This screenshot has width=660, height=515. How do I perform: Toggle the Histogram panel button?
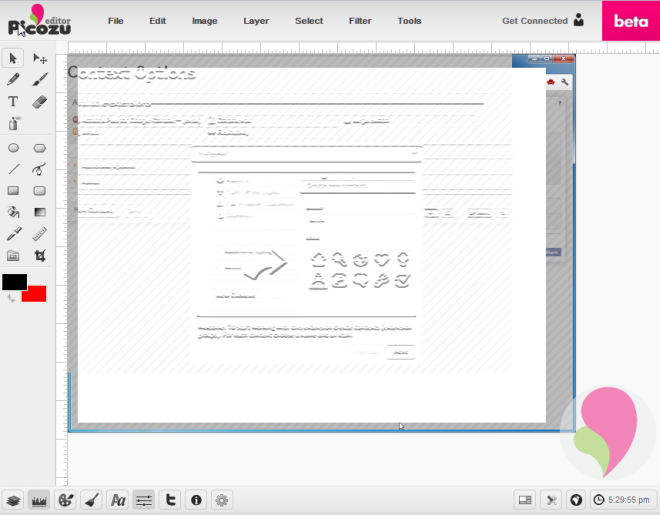click(39, 500)
